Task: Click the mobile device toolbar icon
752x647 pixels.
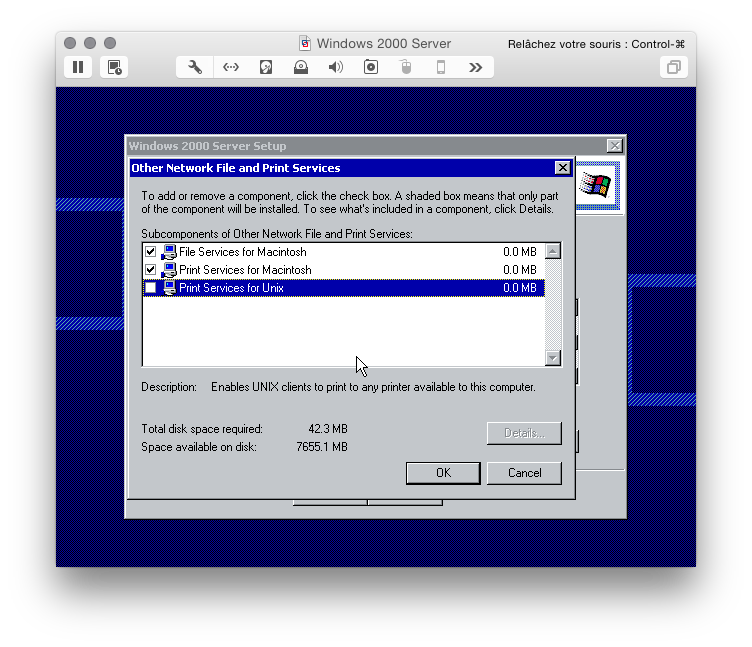Action: [441, 67]
